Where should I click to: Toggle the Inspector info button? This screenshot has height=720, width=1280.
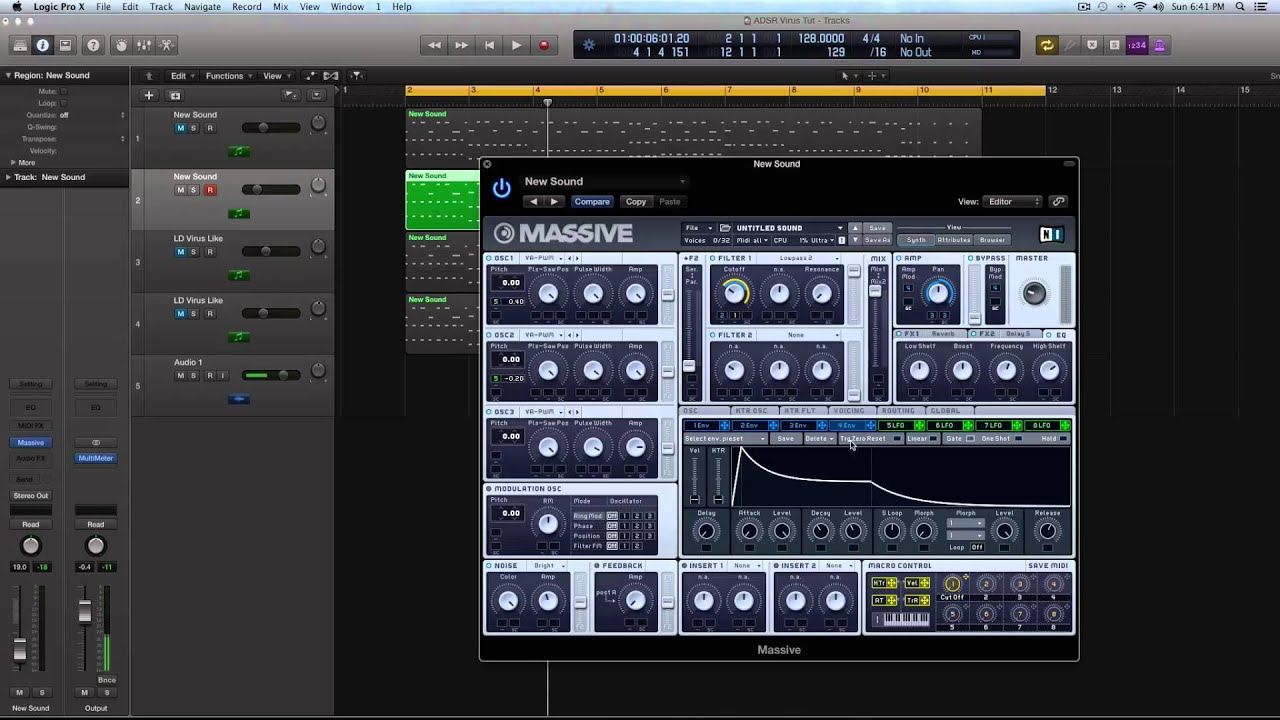tap(42, 45)
